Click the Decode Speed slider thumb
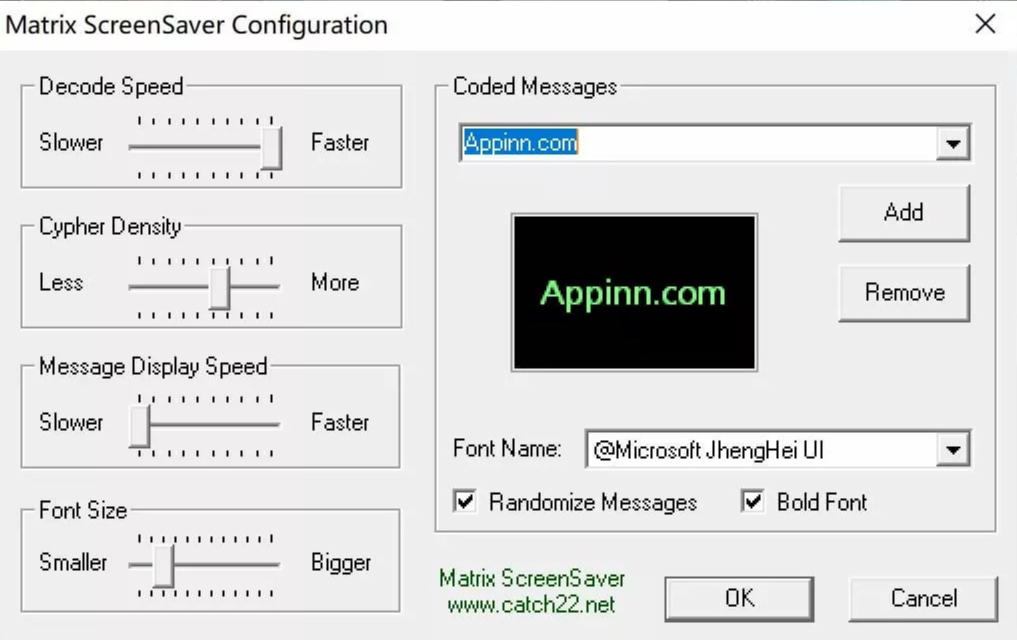1017x640 pixels. point(270,147)
